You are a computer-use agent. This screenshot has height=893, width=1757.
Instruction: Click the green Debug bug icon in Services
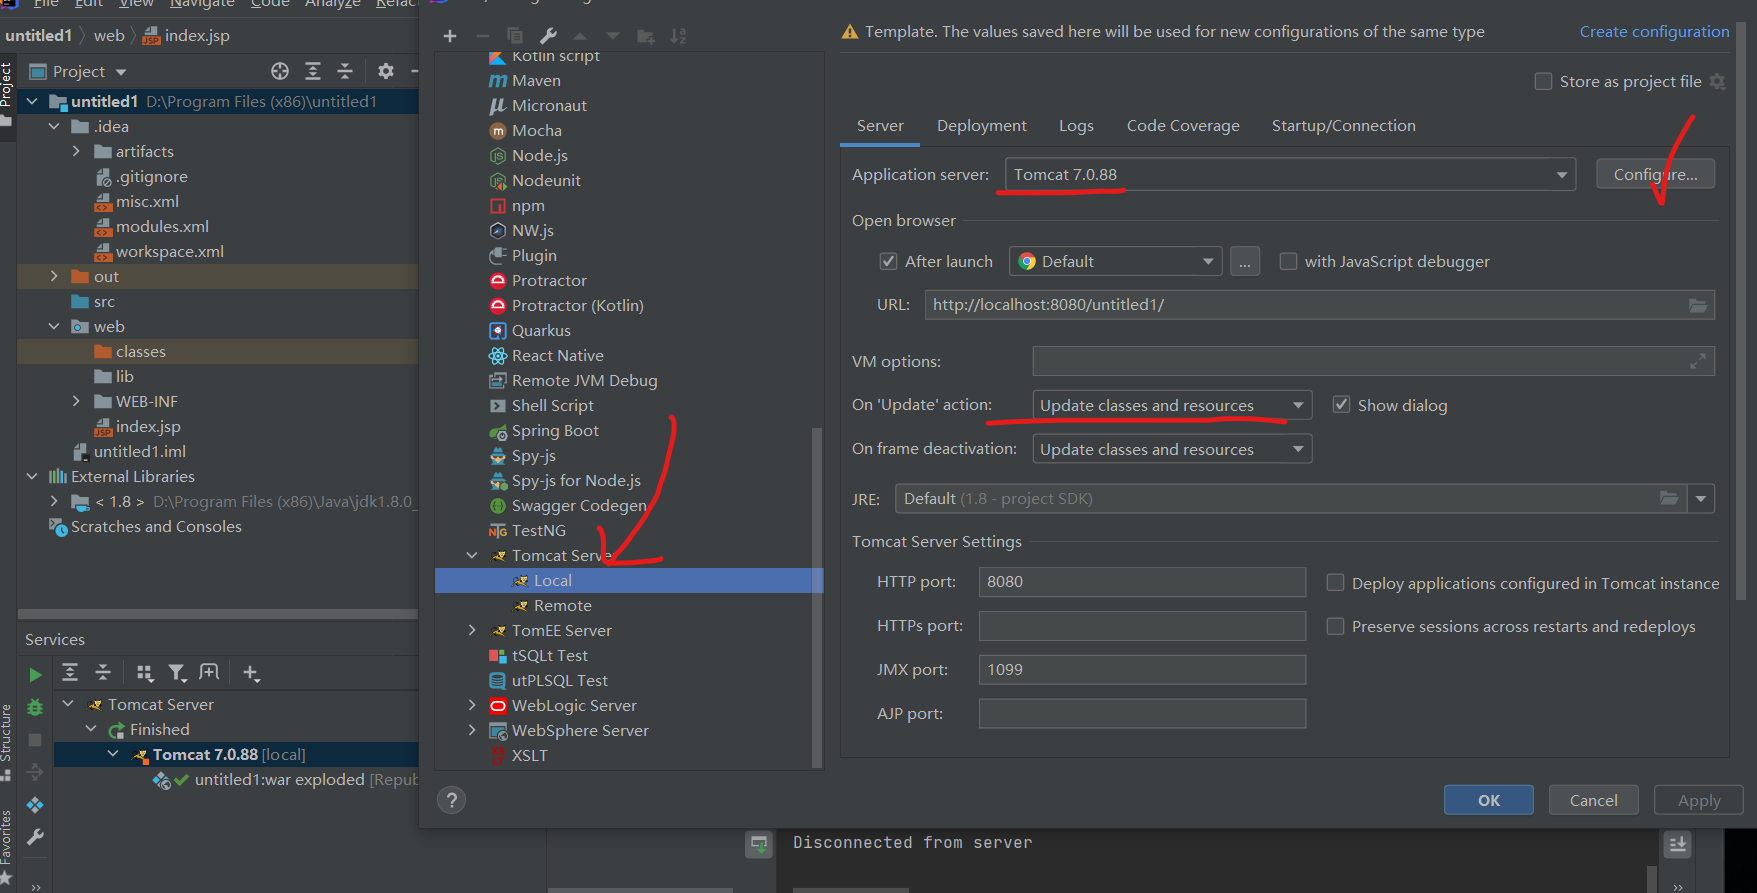[x=35, y=707]
